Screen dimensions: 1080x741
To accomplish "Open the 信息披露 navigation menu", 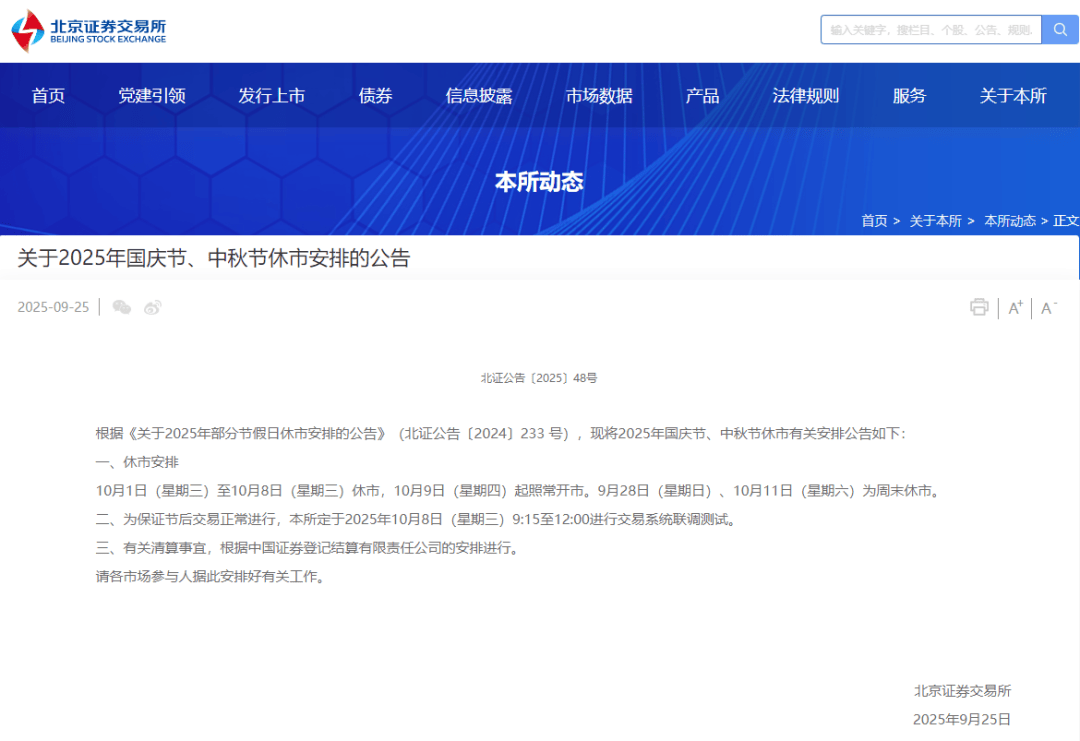I will coord(478,95).
